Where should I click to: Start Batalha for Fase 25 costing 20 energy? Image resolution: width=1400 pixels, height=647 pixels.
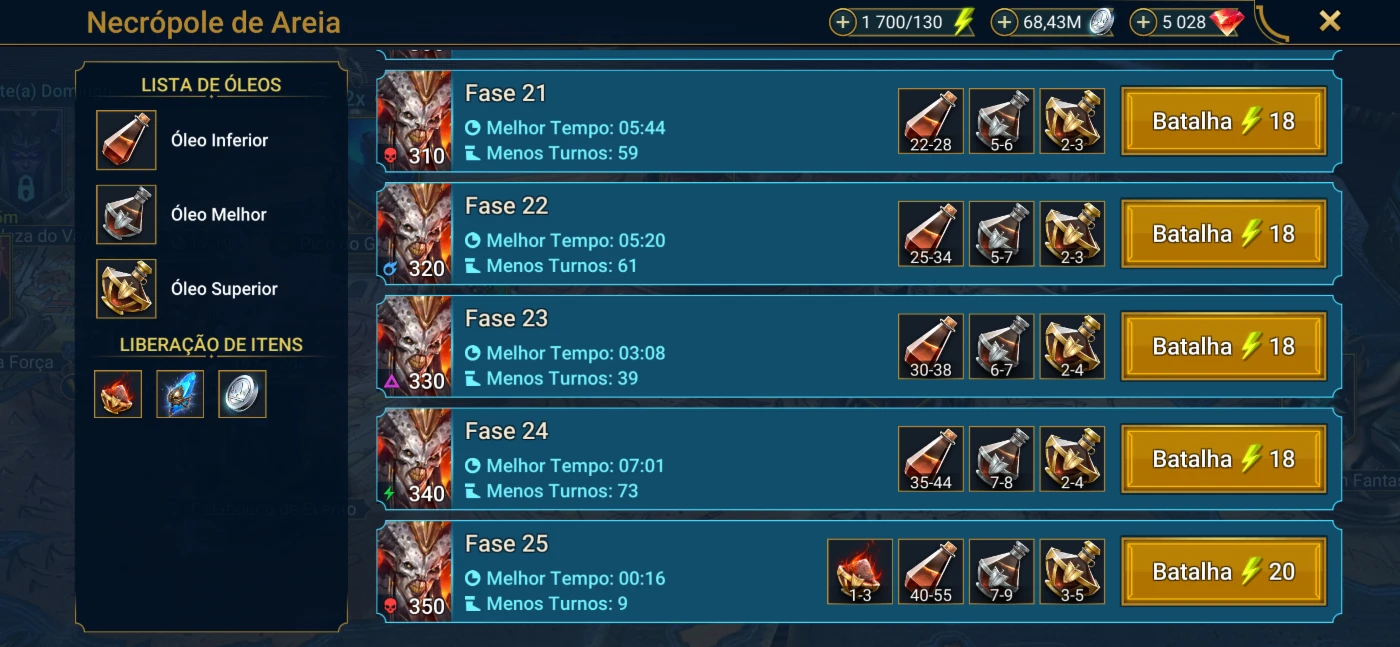tap(1224, 572)
